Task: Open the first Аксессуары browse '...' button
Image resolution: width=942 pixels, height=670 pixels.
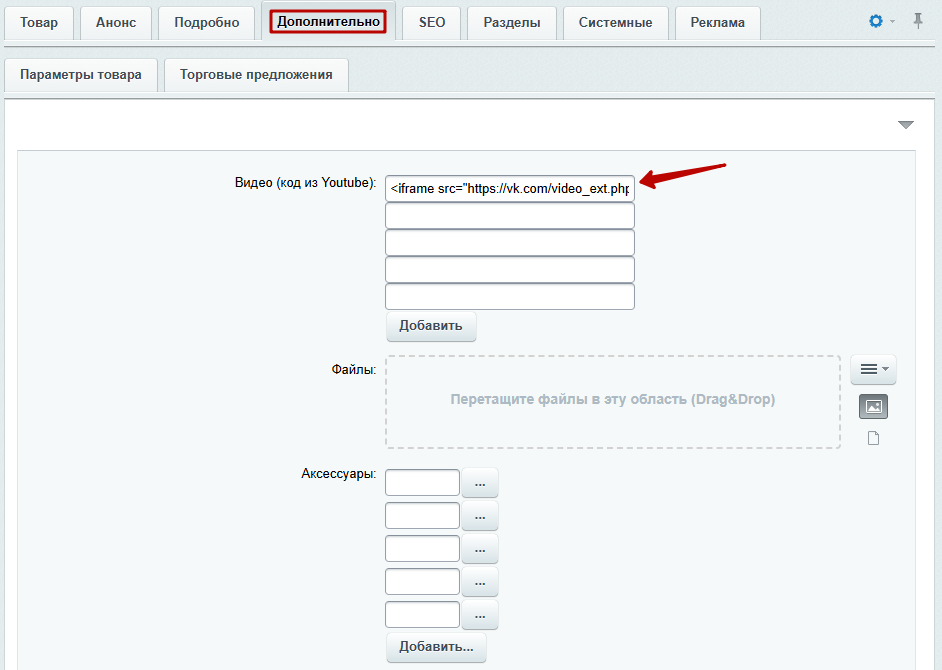Action: (x=480, y=483)
